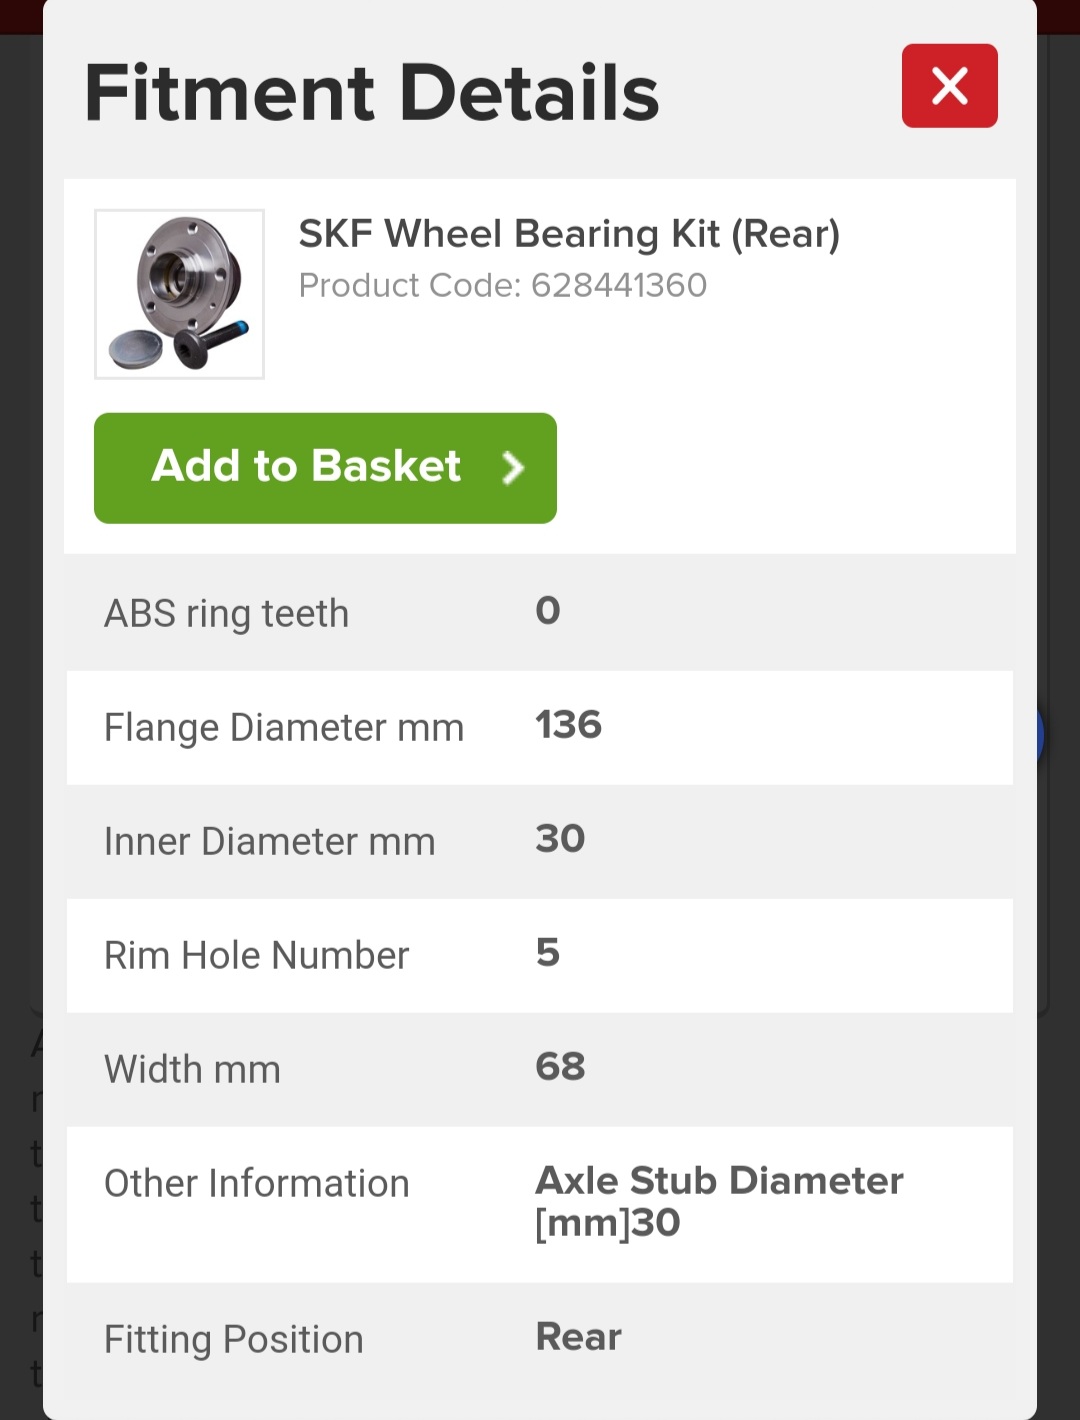Select the ABS ring teeth row
This screenshot has width=1080, height=1420.
click(x=540, y=613)
